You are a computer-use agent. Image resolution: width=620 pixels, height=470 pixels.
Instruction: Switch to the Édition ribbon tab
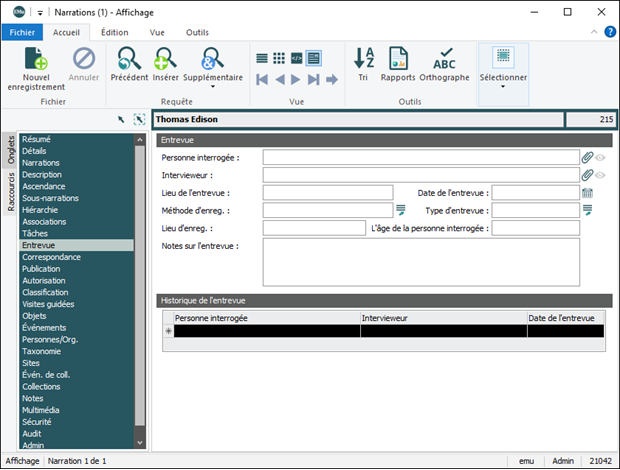pos(115,32)
